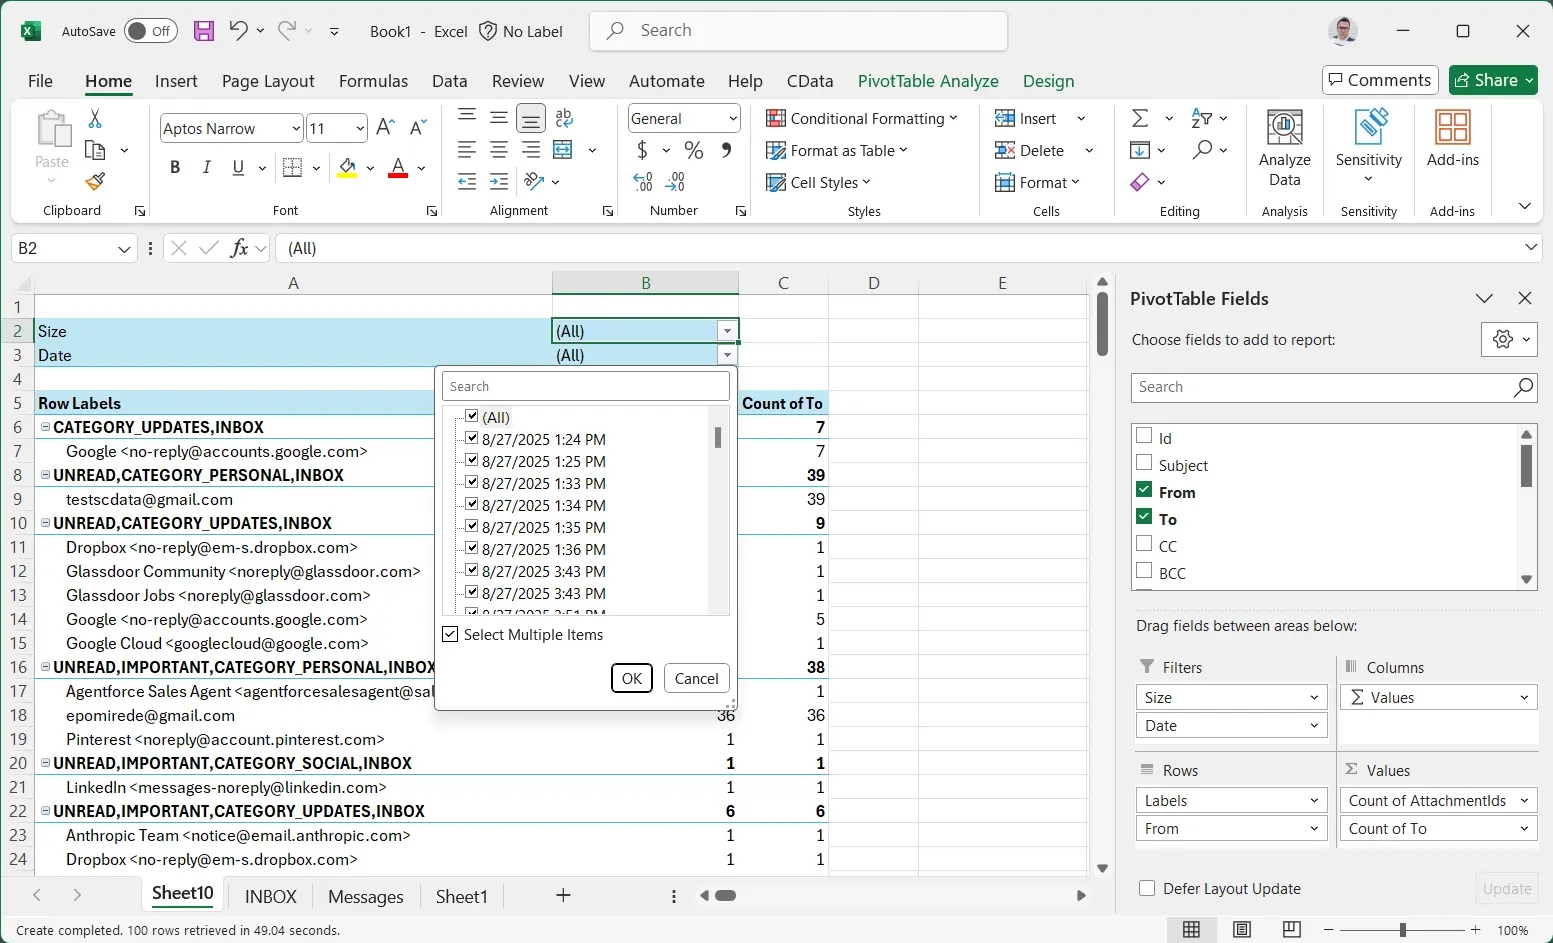Toggle Bold formatting
This screenshot has height=943, width=1553.
pyautogui.click(x=175, y=167)
